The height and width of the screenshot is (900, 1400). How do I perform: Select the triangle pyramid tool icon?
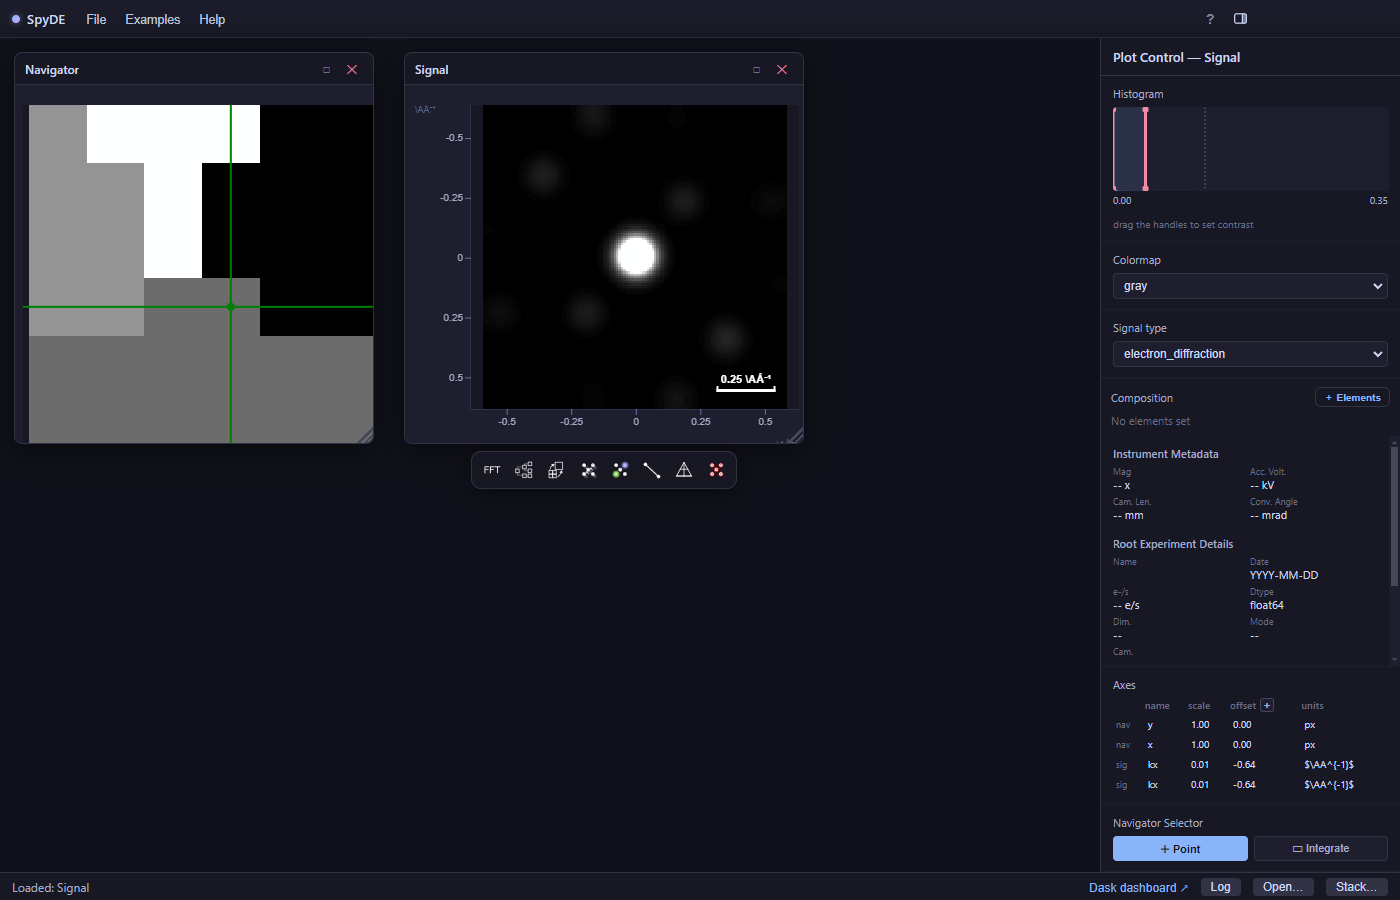click(684, 470)
